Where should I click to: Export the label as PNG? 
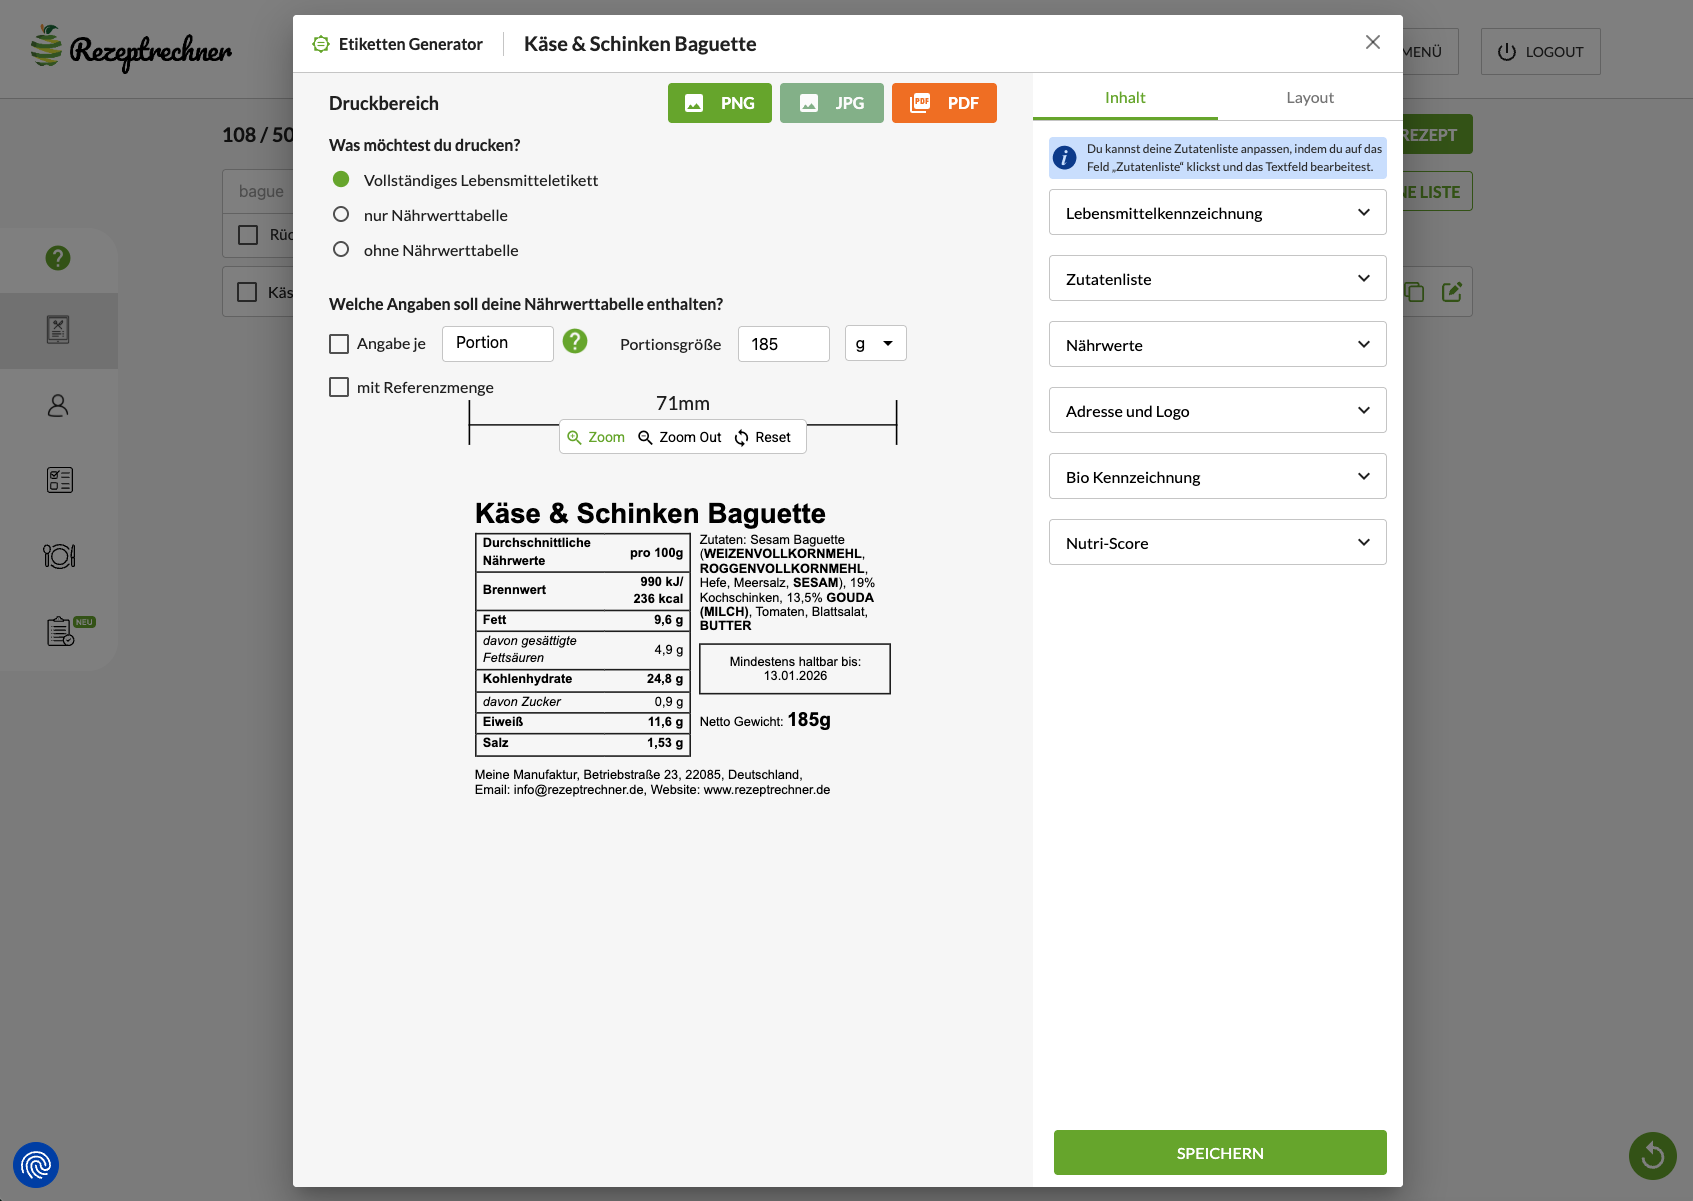pos(719,103)
